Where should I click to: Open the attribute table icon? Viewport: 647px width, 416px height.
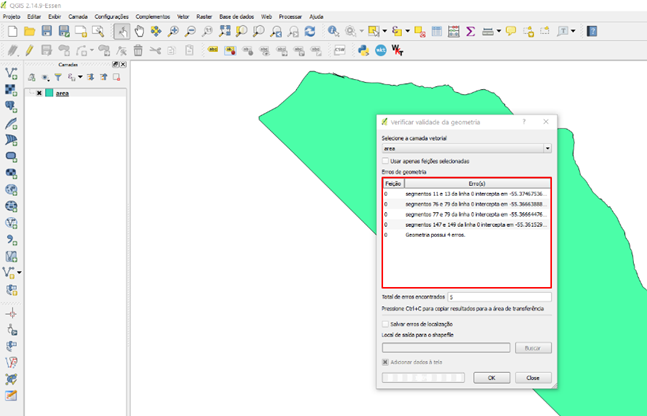[x=437, y=31]
